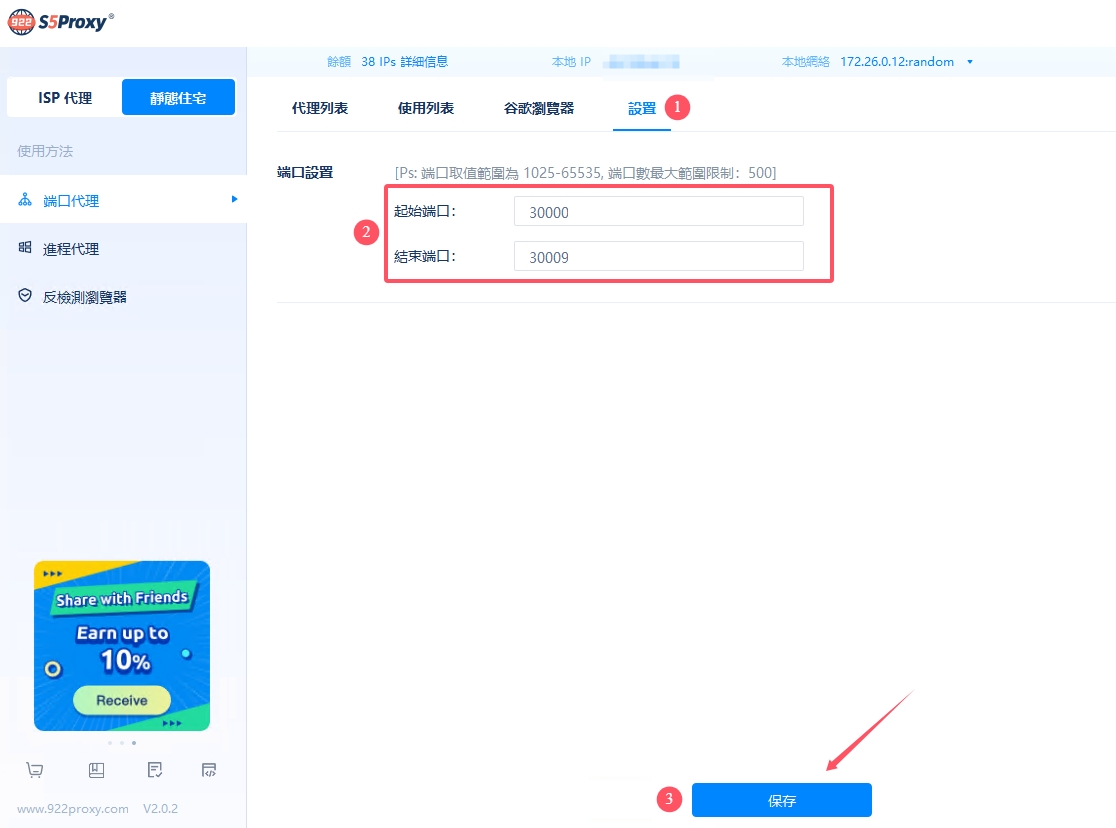Open the bookmark guide book icon
Screen dimensions: 1116x828
click(x=96, y=770)
